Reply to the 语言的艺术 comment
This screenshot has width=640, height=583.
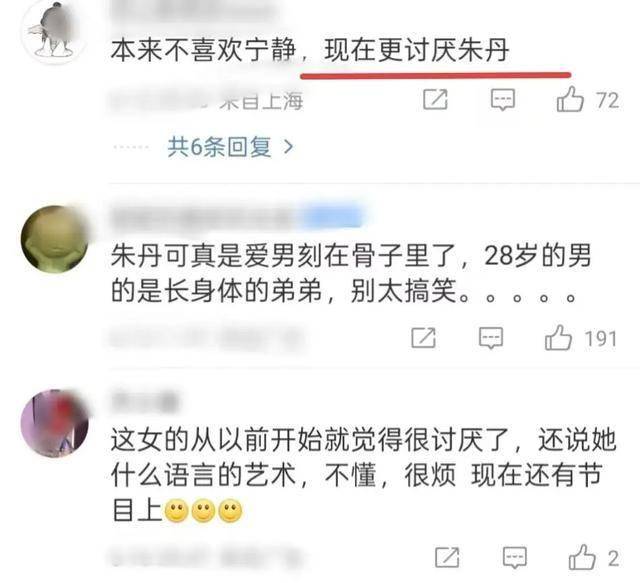click(x=515, y=558)
